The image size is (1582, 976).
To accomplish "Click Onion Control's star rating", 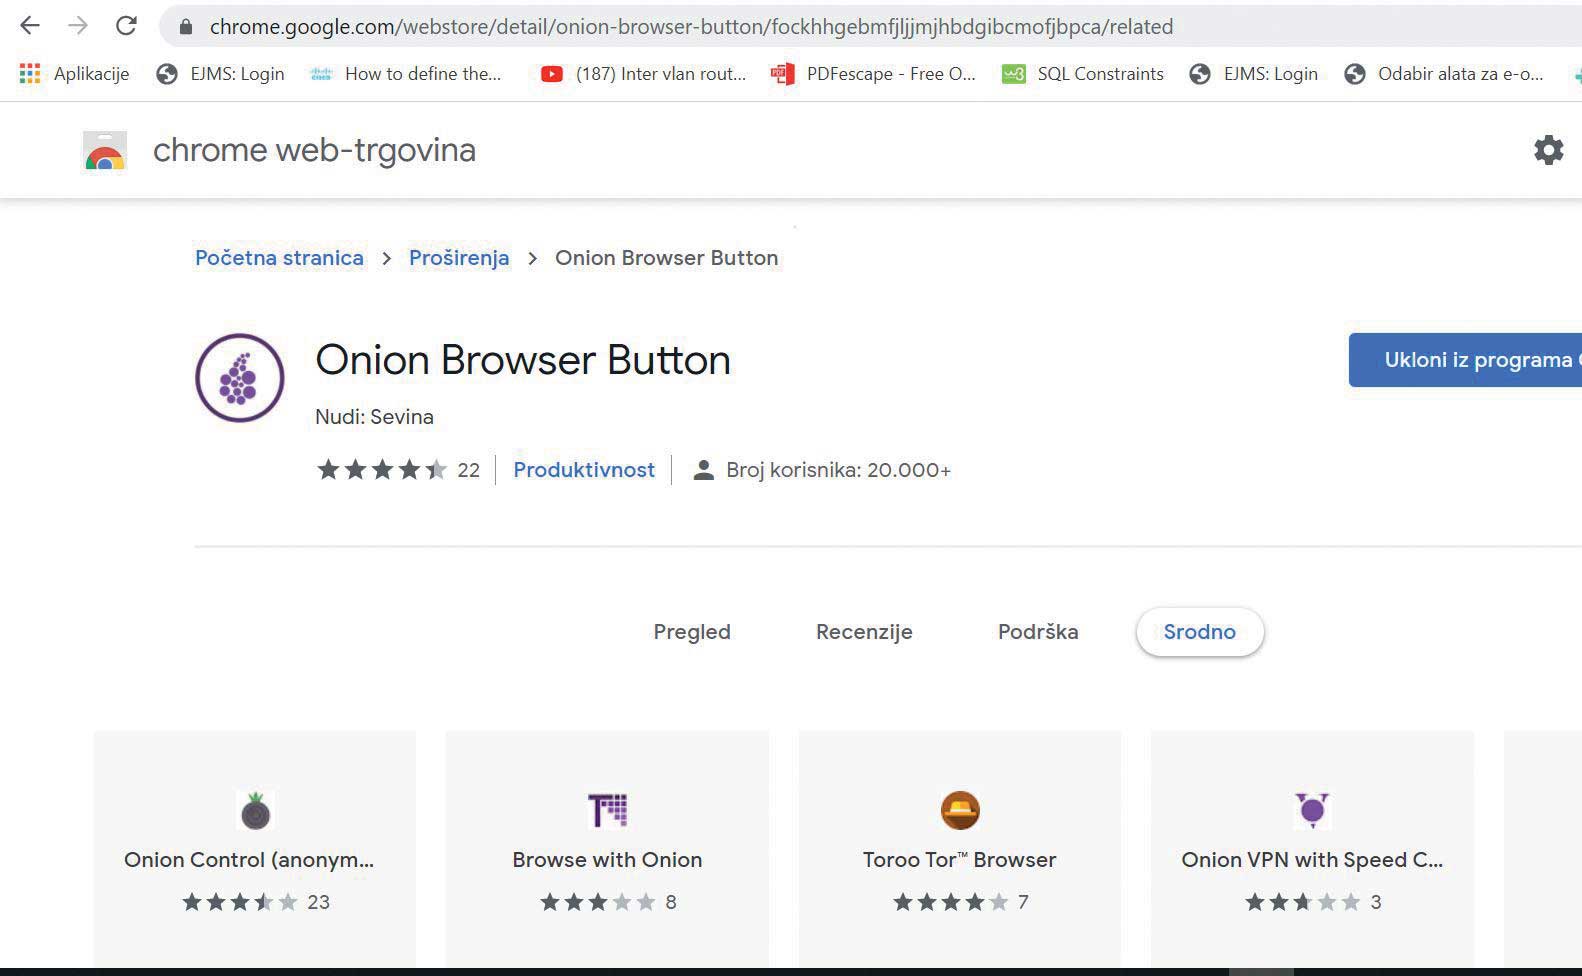I will coord(240,902).
